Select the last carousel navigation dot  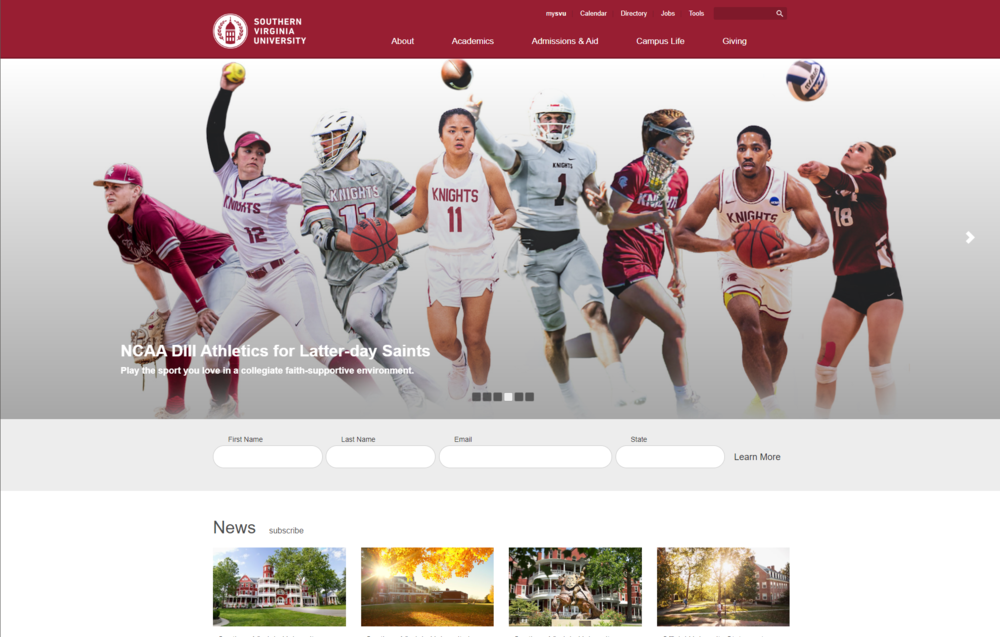pos(529,396)
